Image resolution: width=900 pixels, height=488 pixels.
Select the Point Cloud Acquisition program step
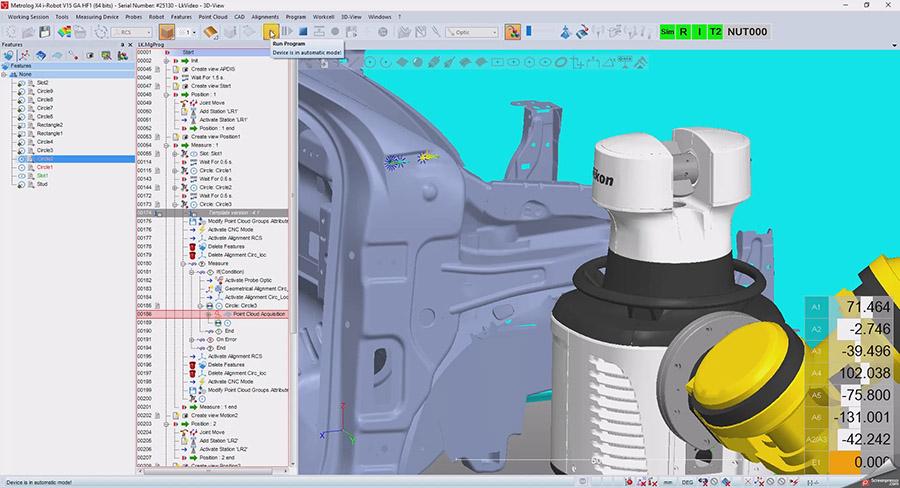click(x=259, y=314)
